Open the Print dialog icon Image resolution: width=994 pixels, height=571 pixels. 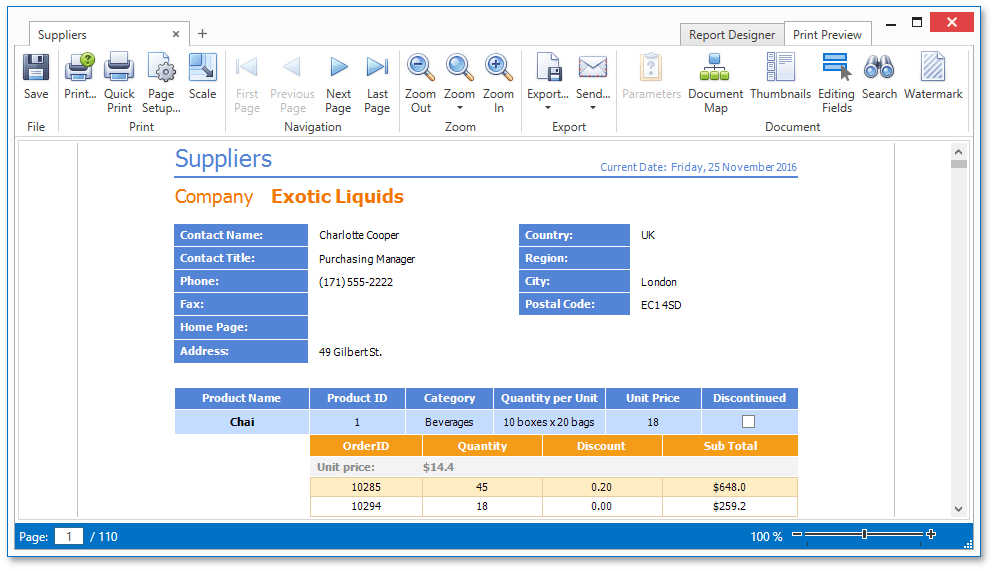point(80,68)
